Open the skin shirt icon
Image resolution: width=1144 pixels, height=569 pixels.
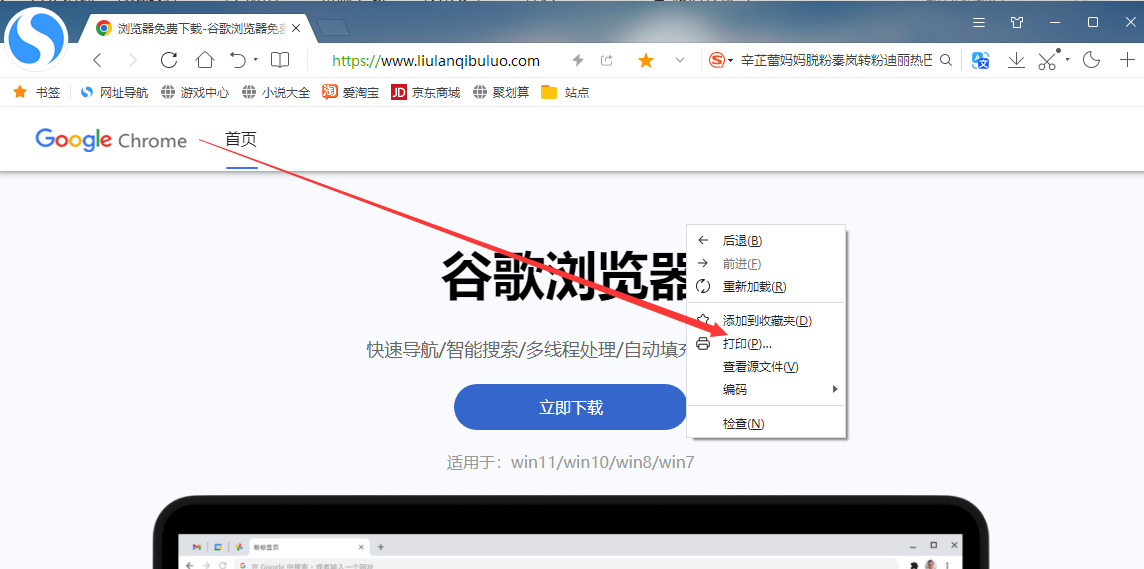click(1017, 23)
